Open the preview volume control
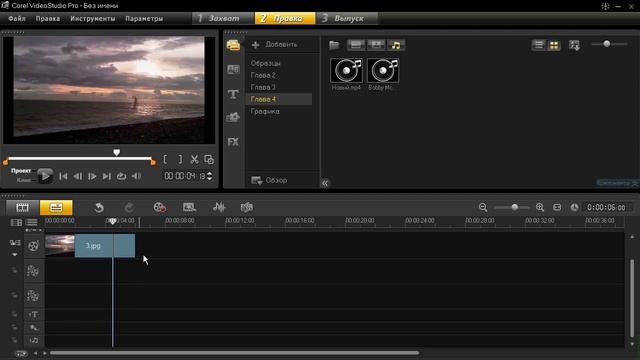Viewport: 640px width, 360px height. click(136, 176)
